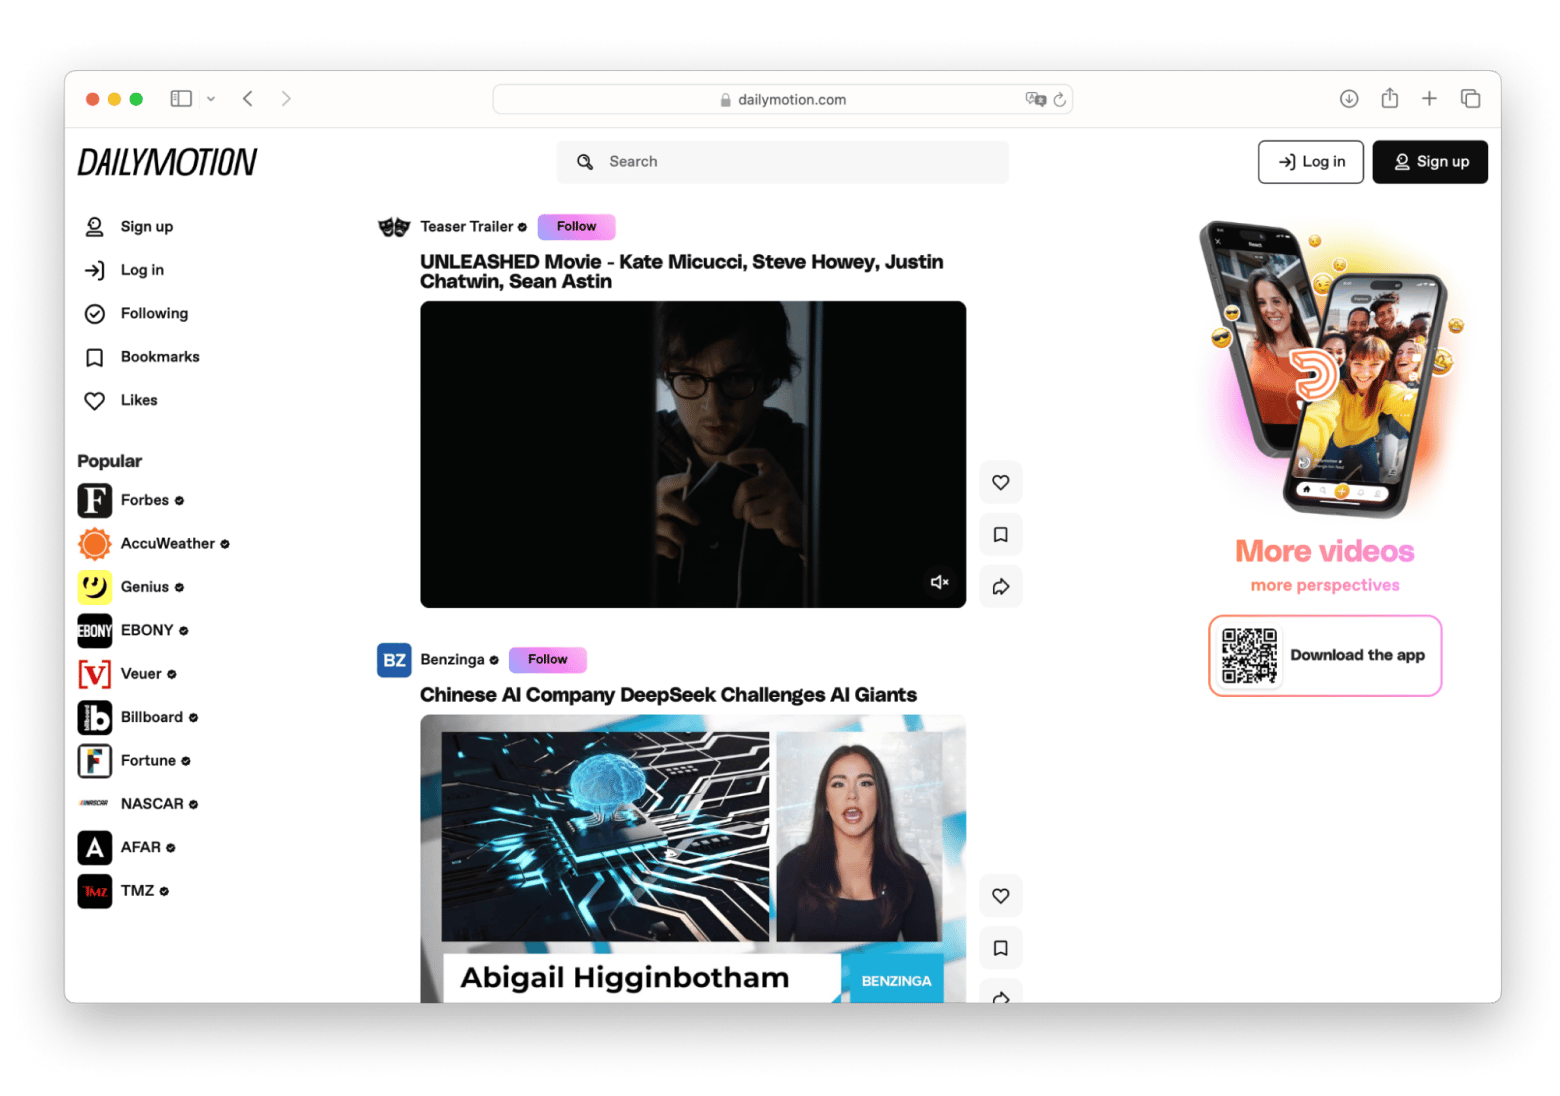Click Download the app button

(x=1324, y=656)
